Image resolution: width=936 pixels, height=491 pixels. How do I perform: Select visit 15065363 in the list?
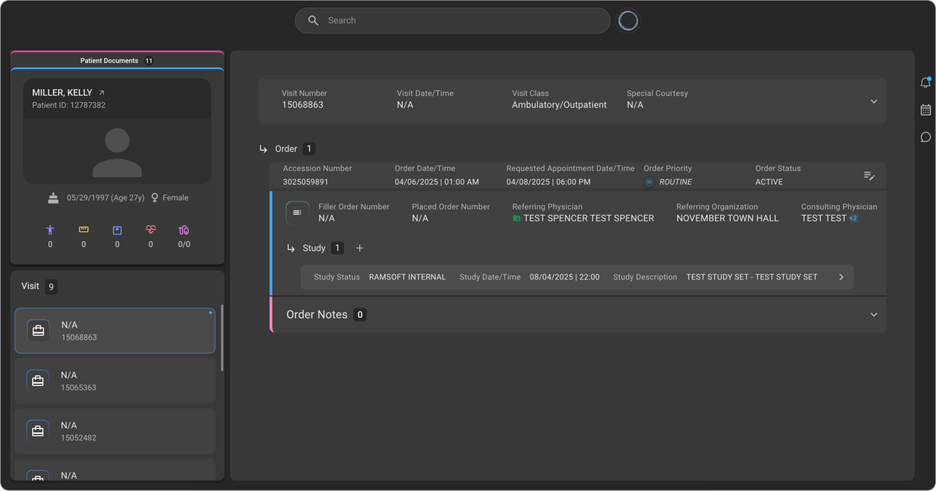(x=115, y=381)
